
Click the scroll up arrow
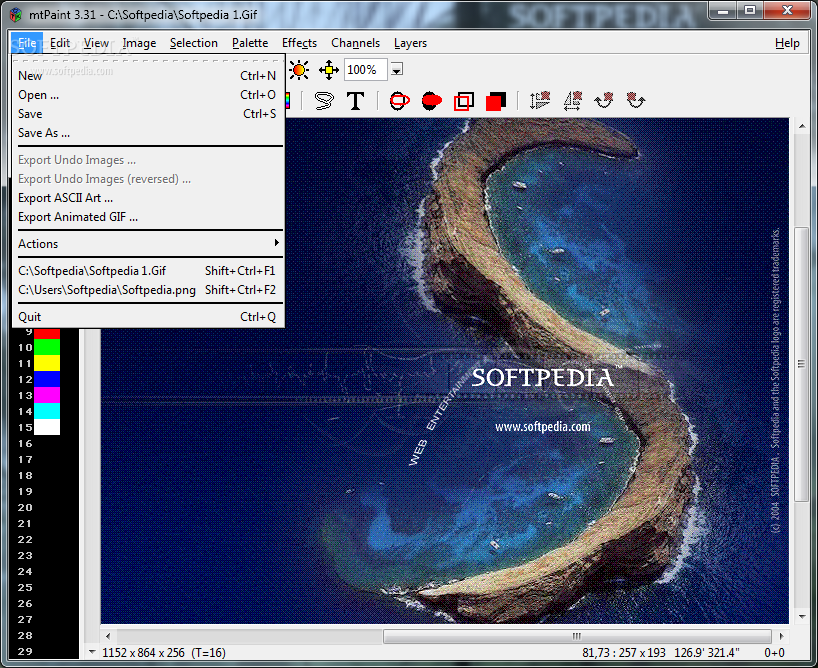point(802,126)
